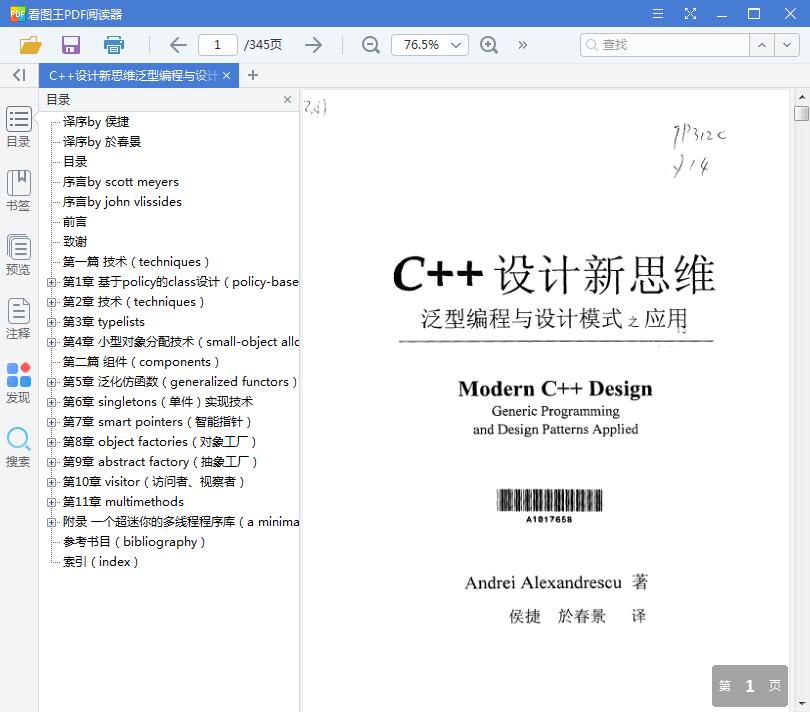
Task: Go to previous page with left arrow
Action: [178, 45]
